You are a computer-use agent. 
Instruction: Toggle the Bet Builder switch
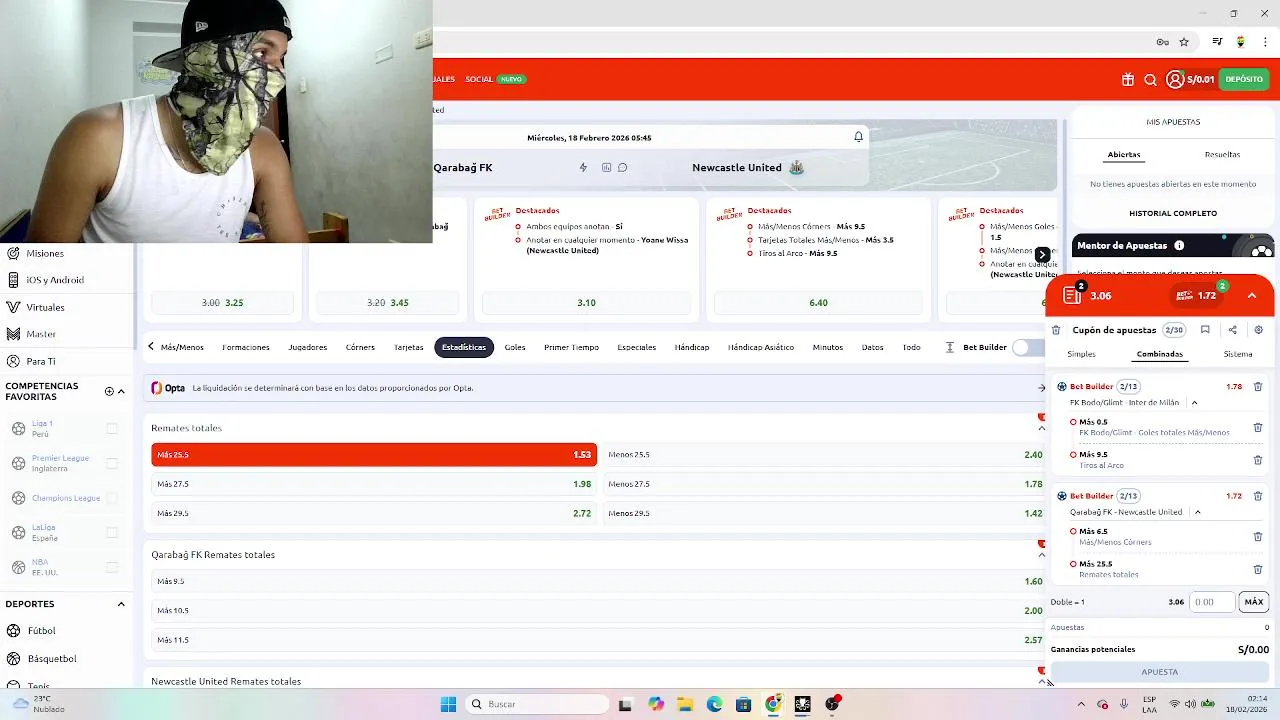(x=1028, y=347)
